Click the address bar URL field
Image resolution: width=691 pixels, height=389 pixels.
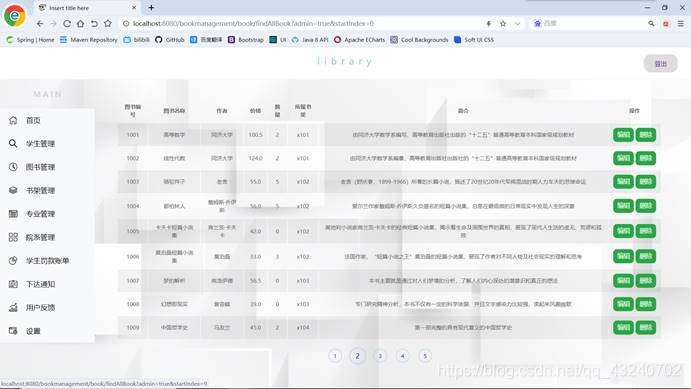click(300, 23)
